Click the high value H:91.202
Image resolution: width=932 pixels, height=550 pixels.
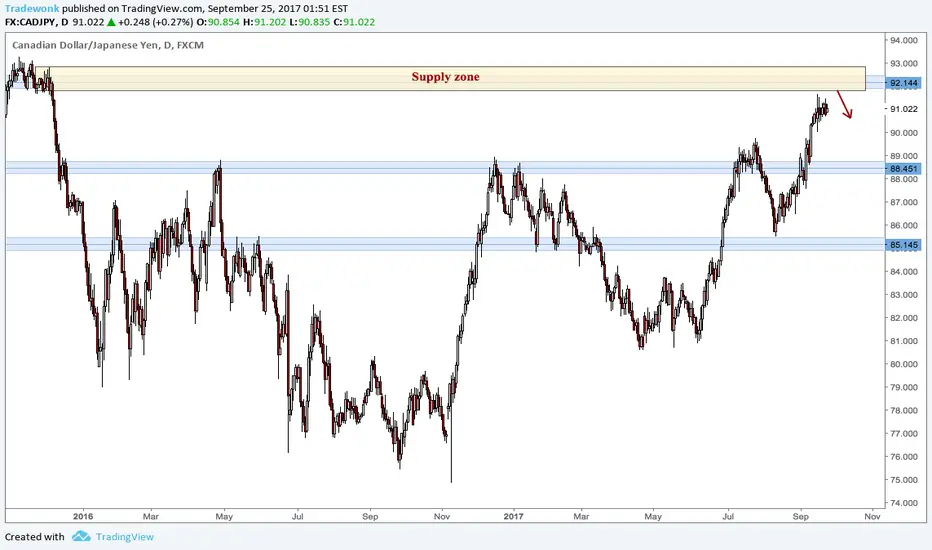[264, 22]
